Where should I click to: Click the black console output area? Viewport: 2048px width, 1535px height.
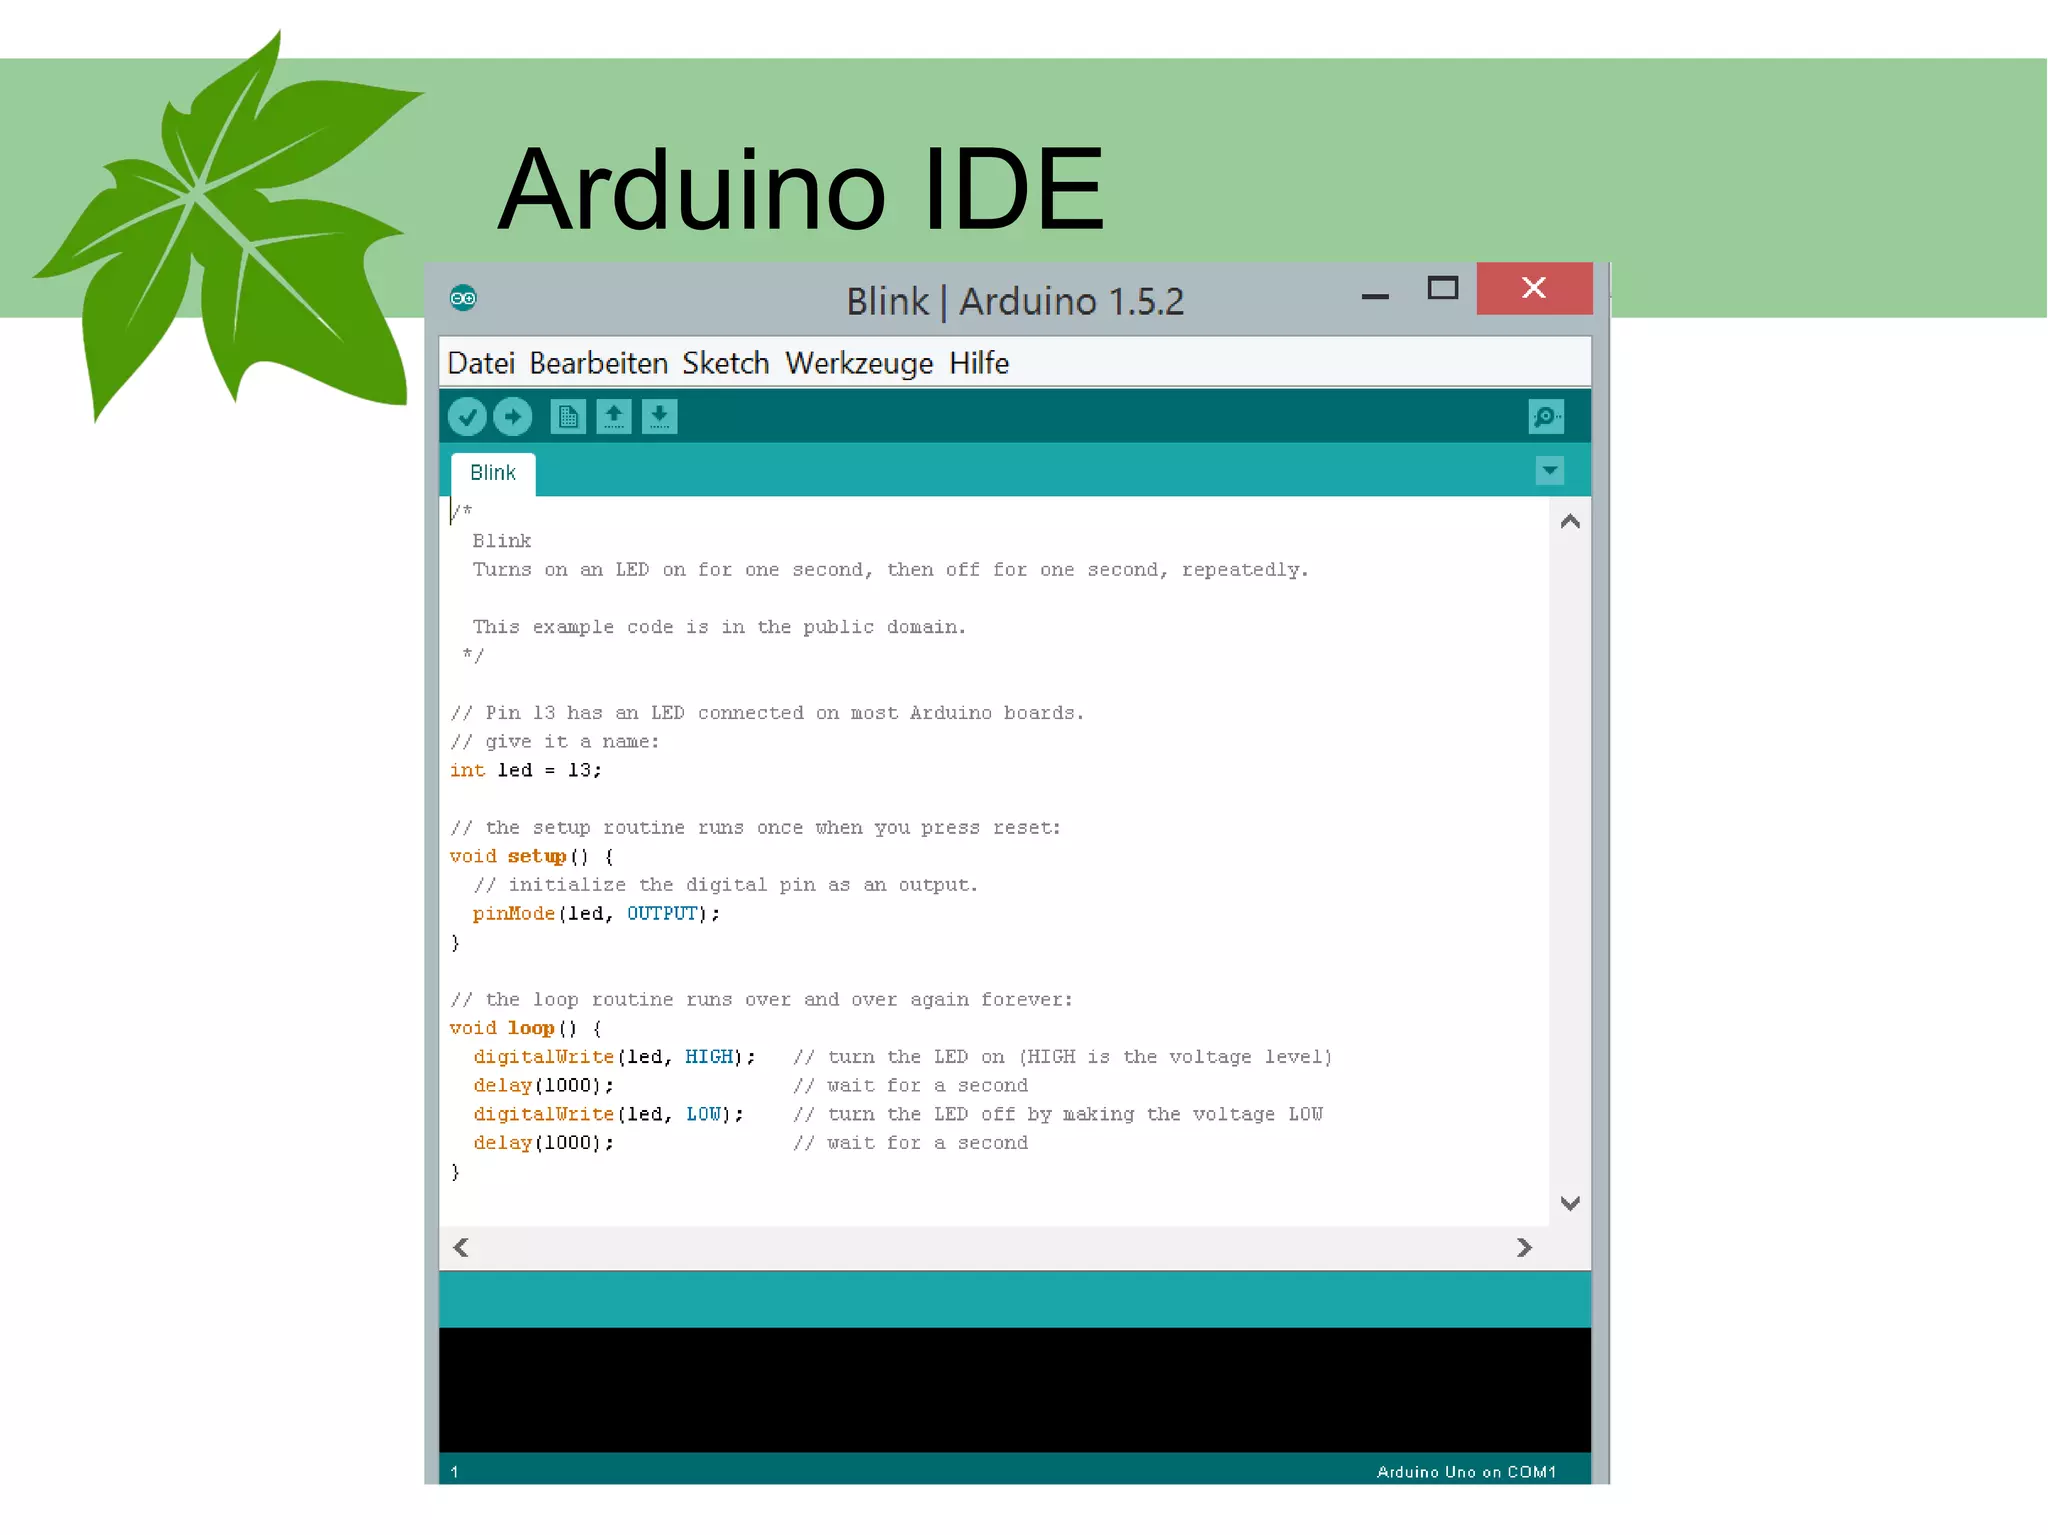point(1014,1390)
